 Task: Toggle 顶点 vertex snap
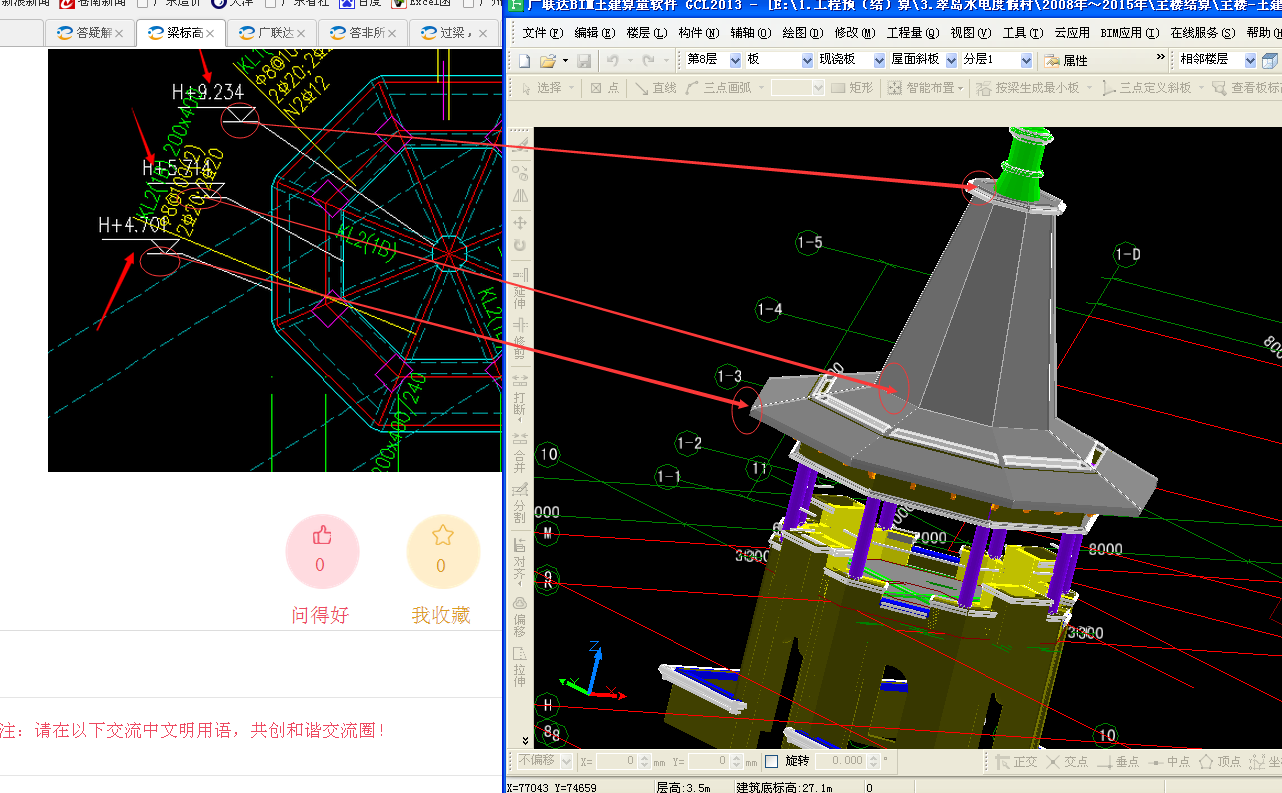(x=1221, y=762)
